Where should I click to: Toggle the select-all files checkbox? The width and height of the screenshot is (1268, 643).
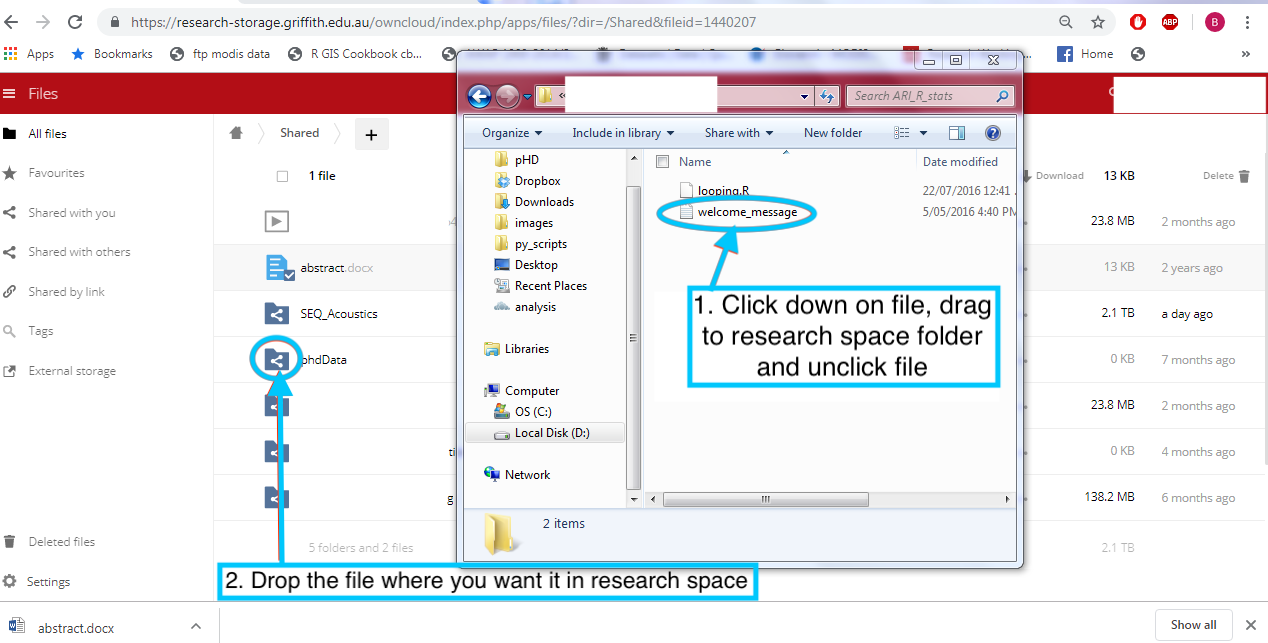[x=282, y=176]
